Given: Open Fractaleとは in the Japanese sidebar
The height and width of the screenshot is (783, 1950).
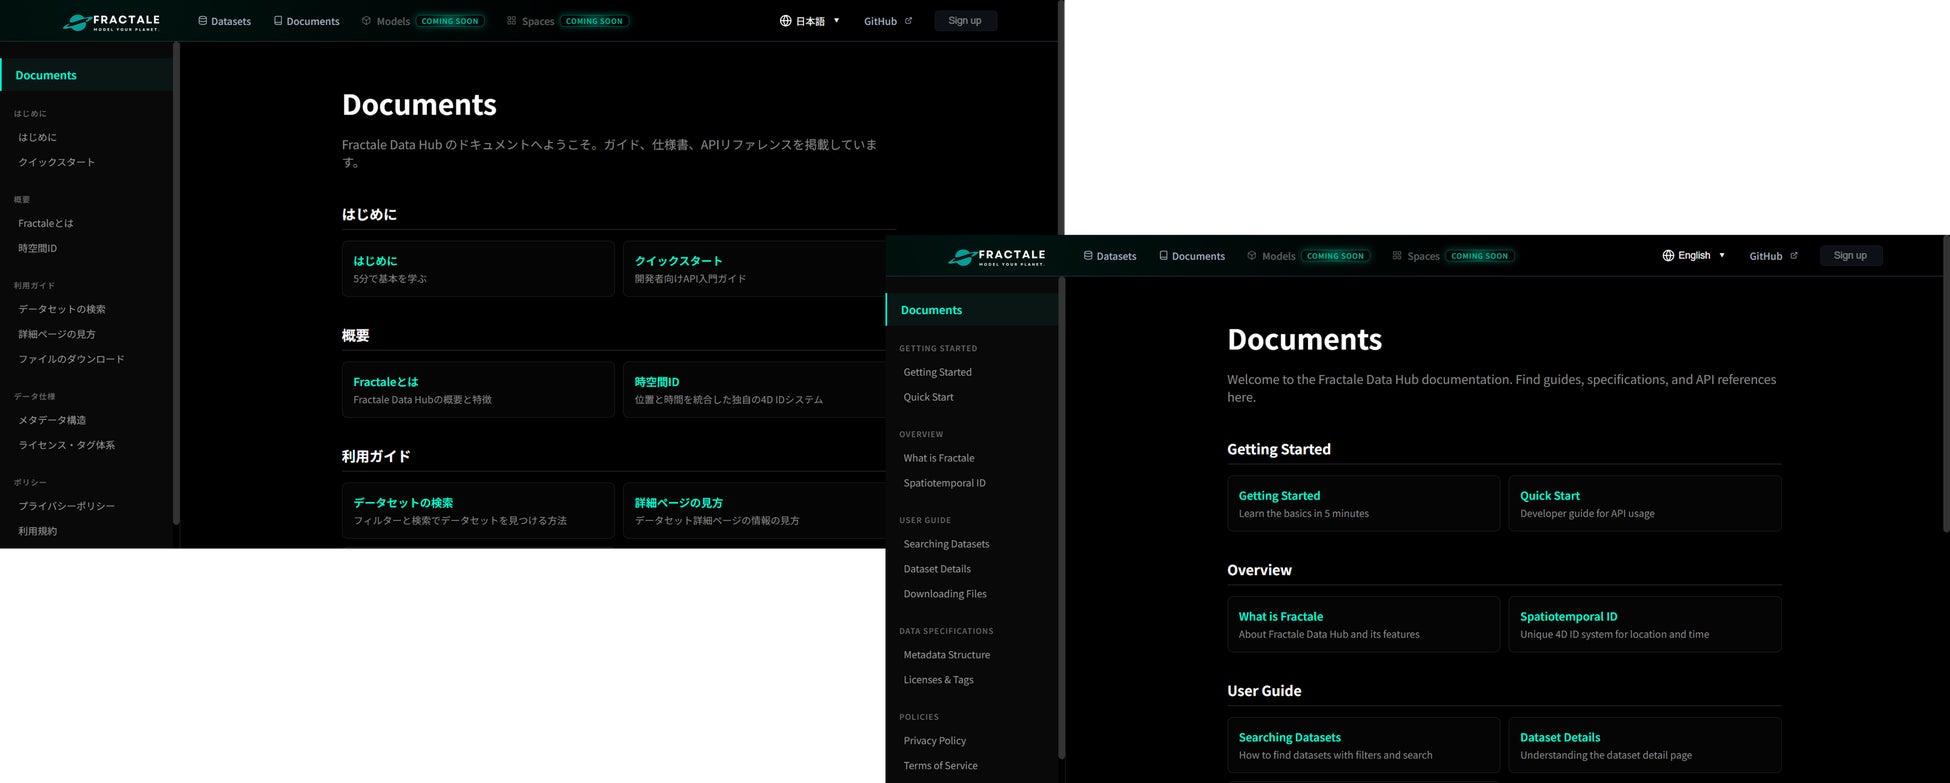Looking at the screenshot, I should (x=46, y=223).
